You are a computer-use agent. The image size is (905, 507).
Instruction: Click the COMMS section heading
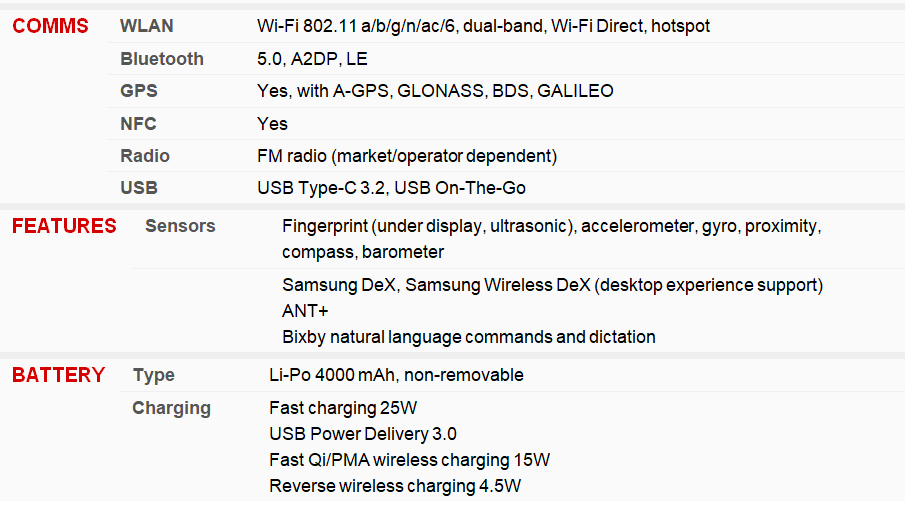pyautogui.click(x=50, y=26)
